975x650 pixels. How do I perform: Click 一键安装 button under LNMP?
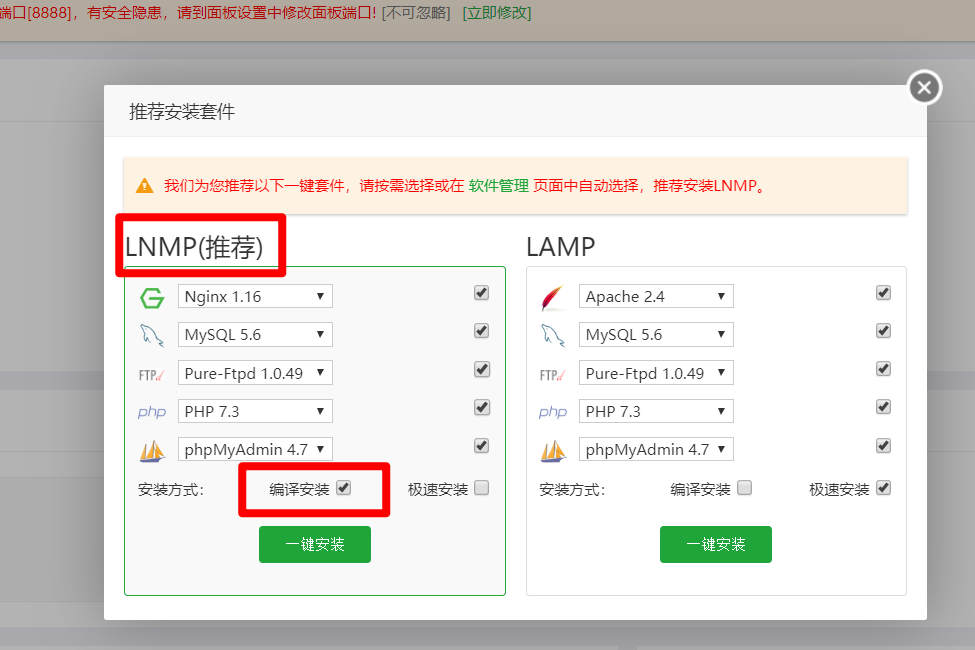coord(315,544)
